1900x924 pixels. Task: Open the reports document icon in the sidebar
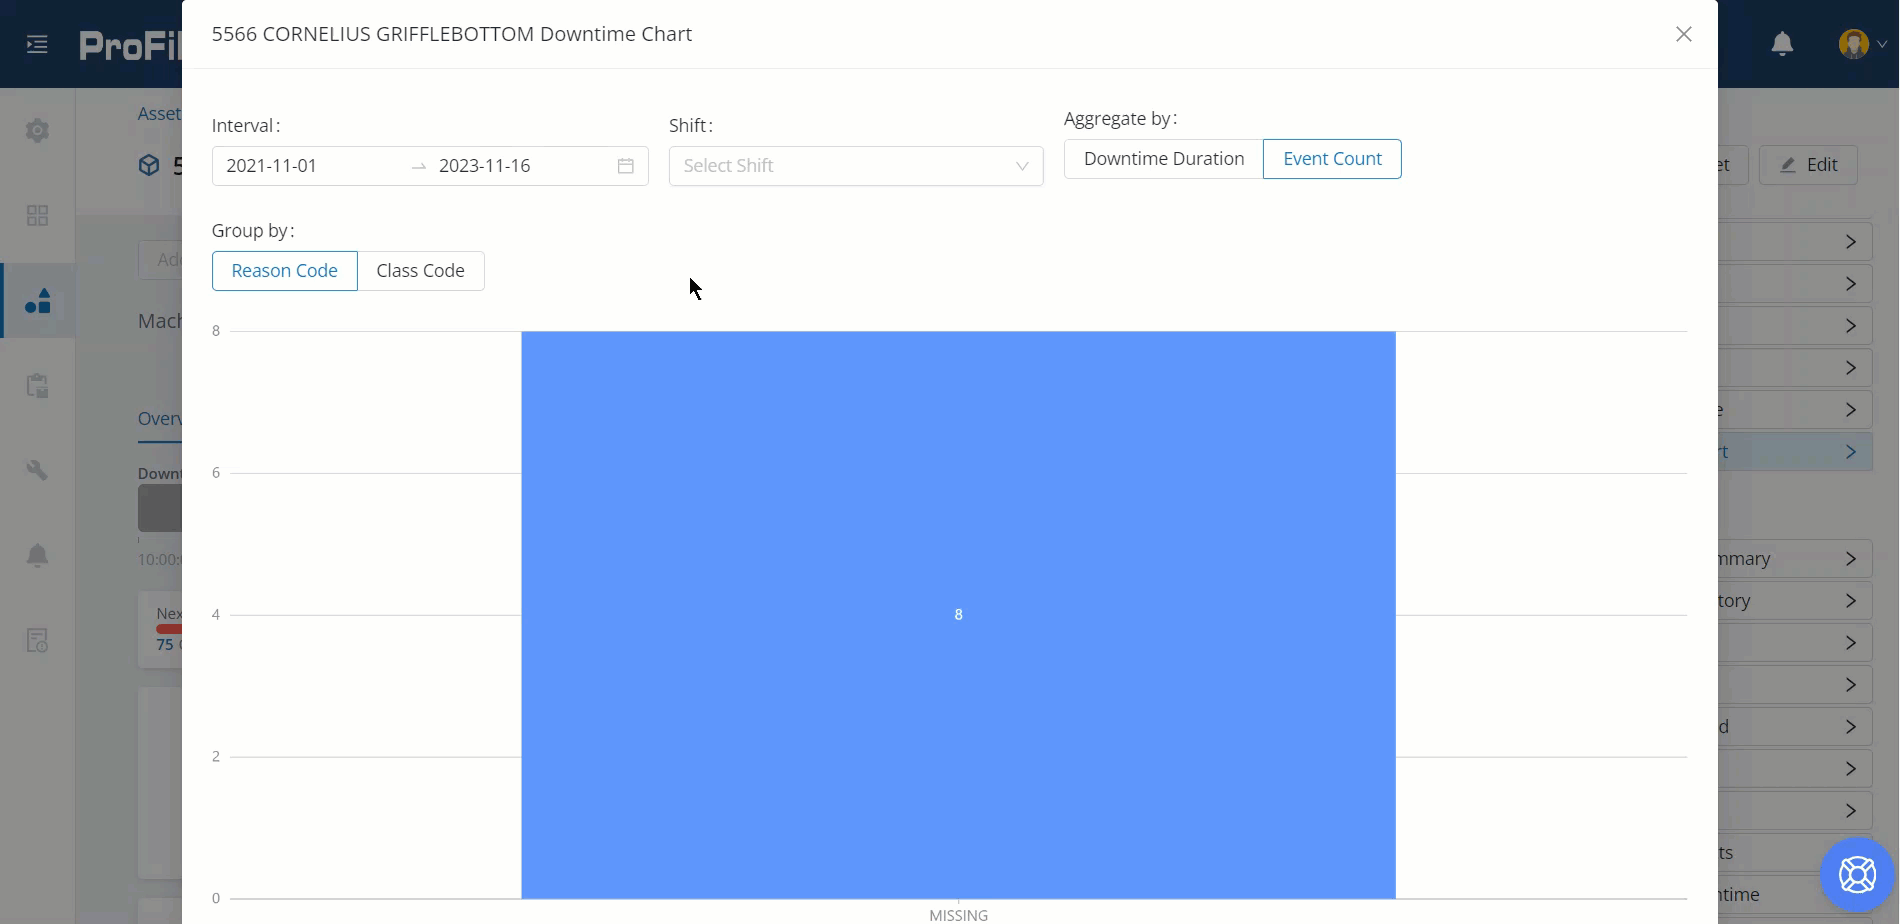click(37, 640)
